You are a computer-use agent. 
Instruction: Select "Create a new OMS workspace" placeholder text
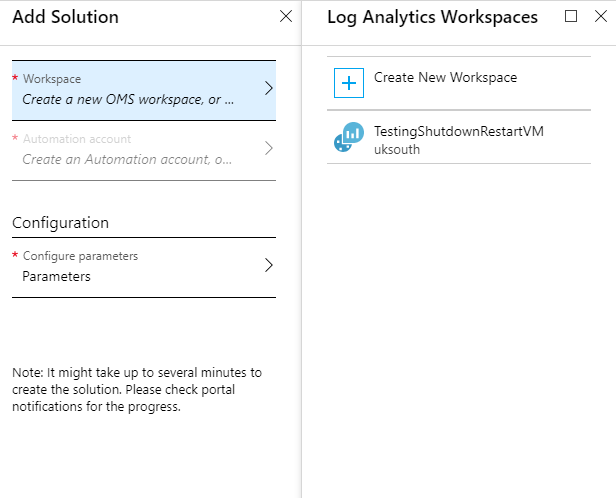coord(128,100)
